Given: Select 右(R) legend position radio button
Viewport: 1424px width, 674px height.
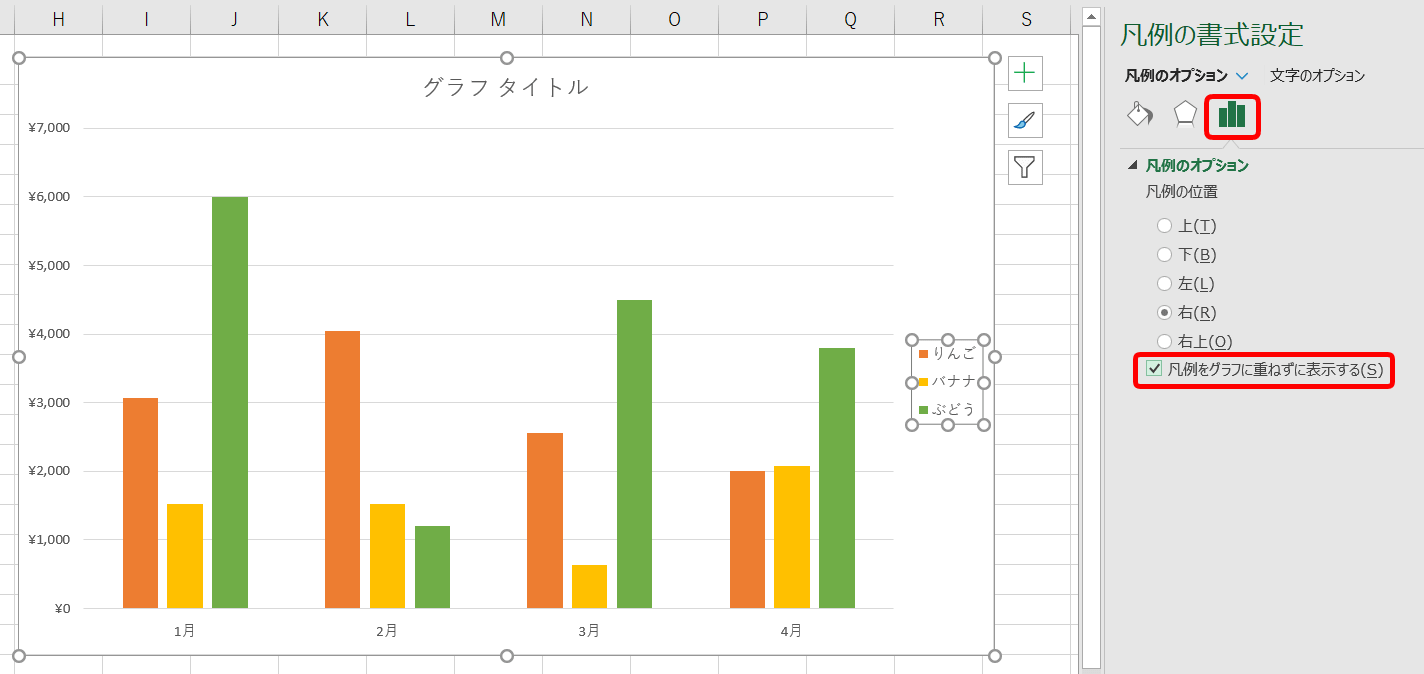Looking at the screenshot, I should pyautogui.click(x=1164, y=313).
